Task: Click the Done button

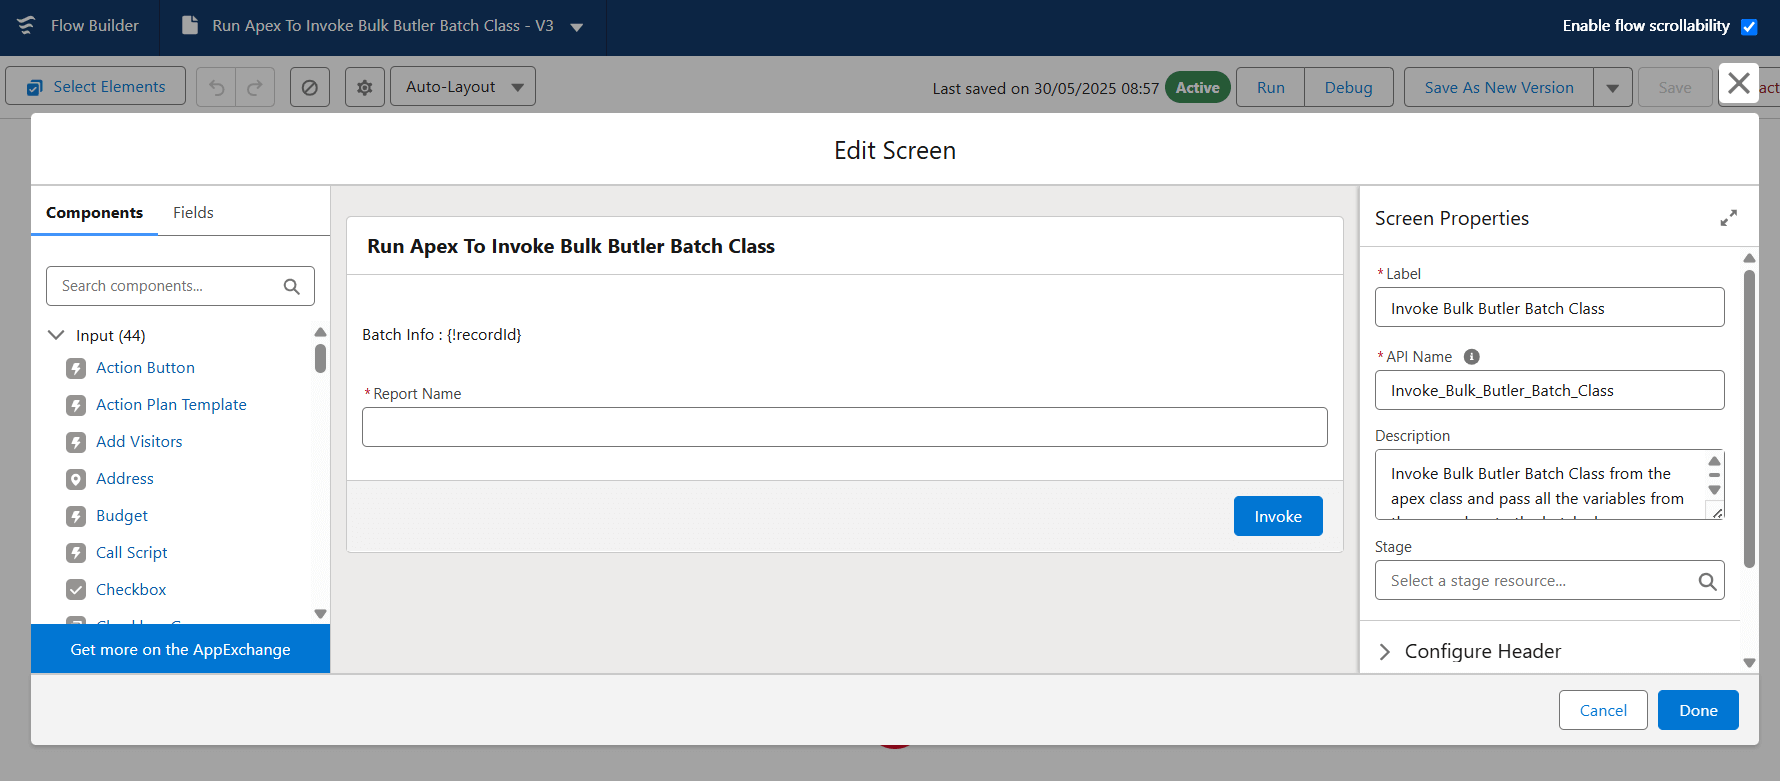Action: [1698, 710]
